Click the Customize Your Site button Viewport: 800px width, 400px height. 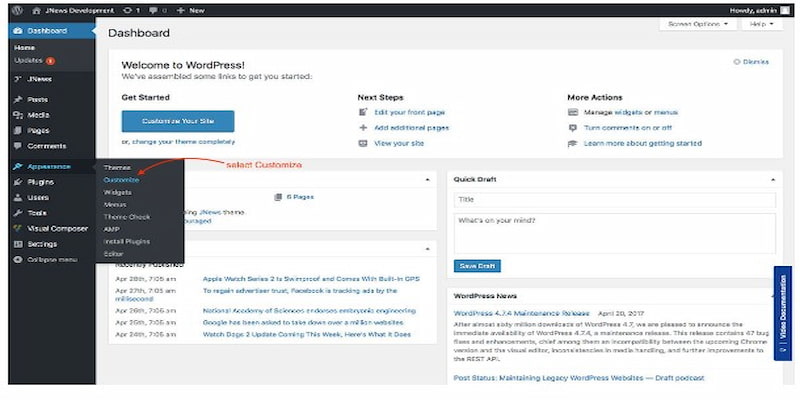(178, 121)
